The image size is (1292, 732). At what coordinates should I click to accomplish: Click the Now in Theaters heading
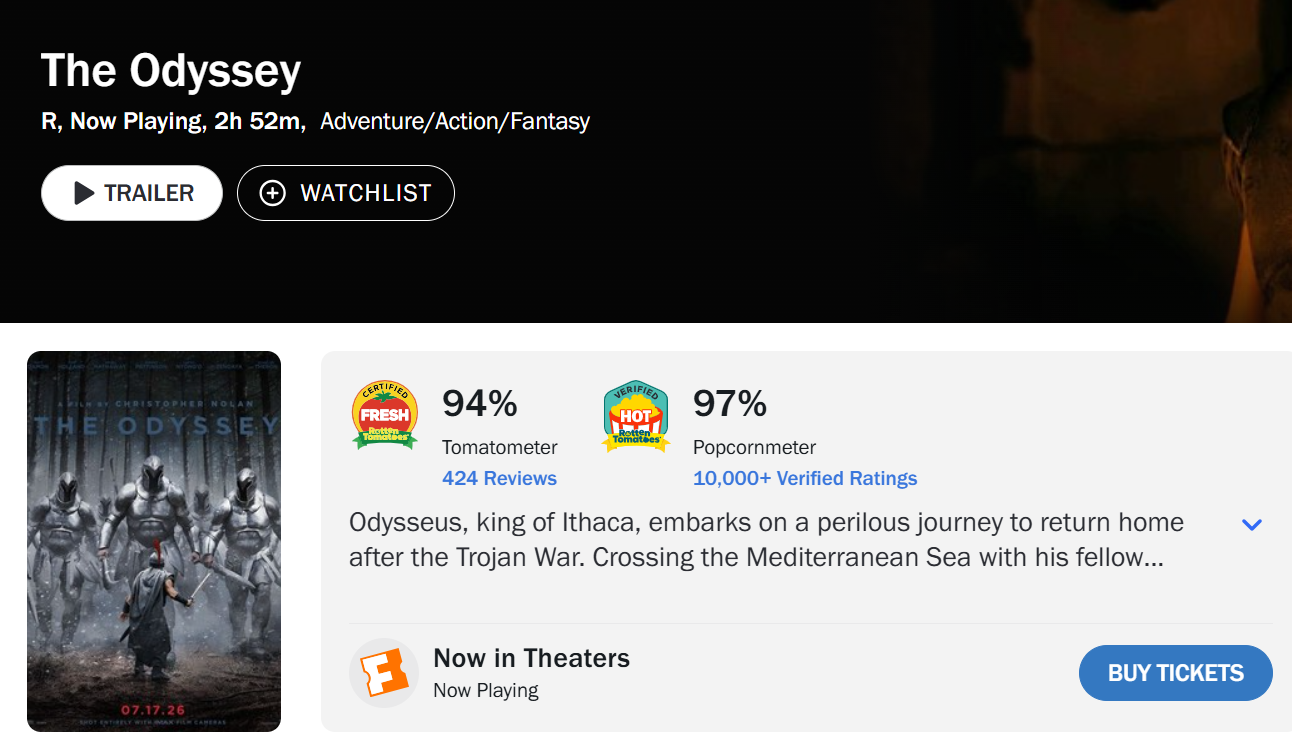coord(532,658)
